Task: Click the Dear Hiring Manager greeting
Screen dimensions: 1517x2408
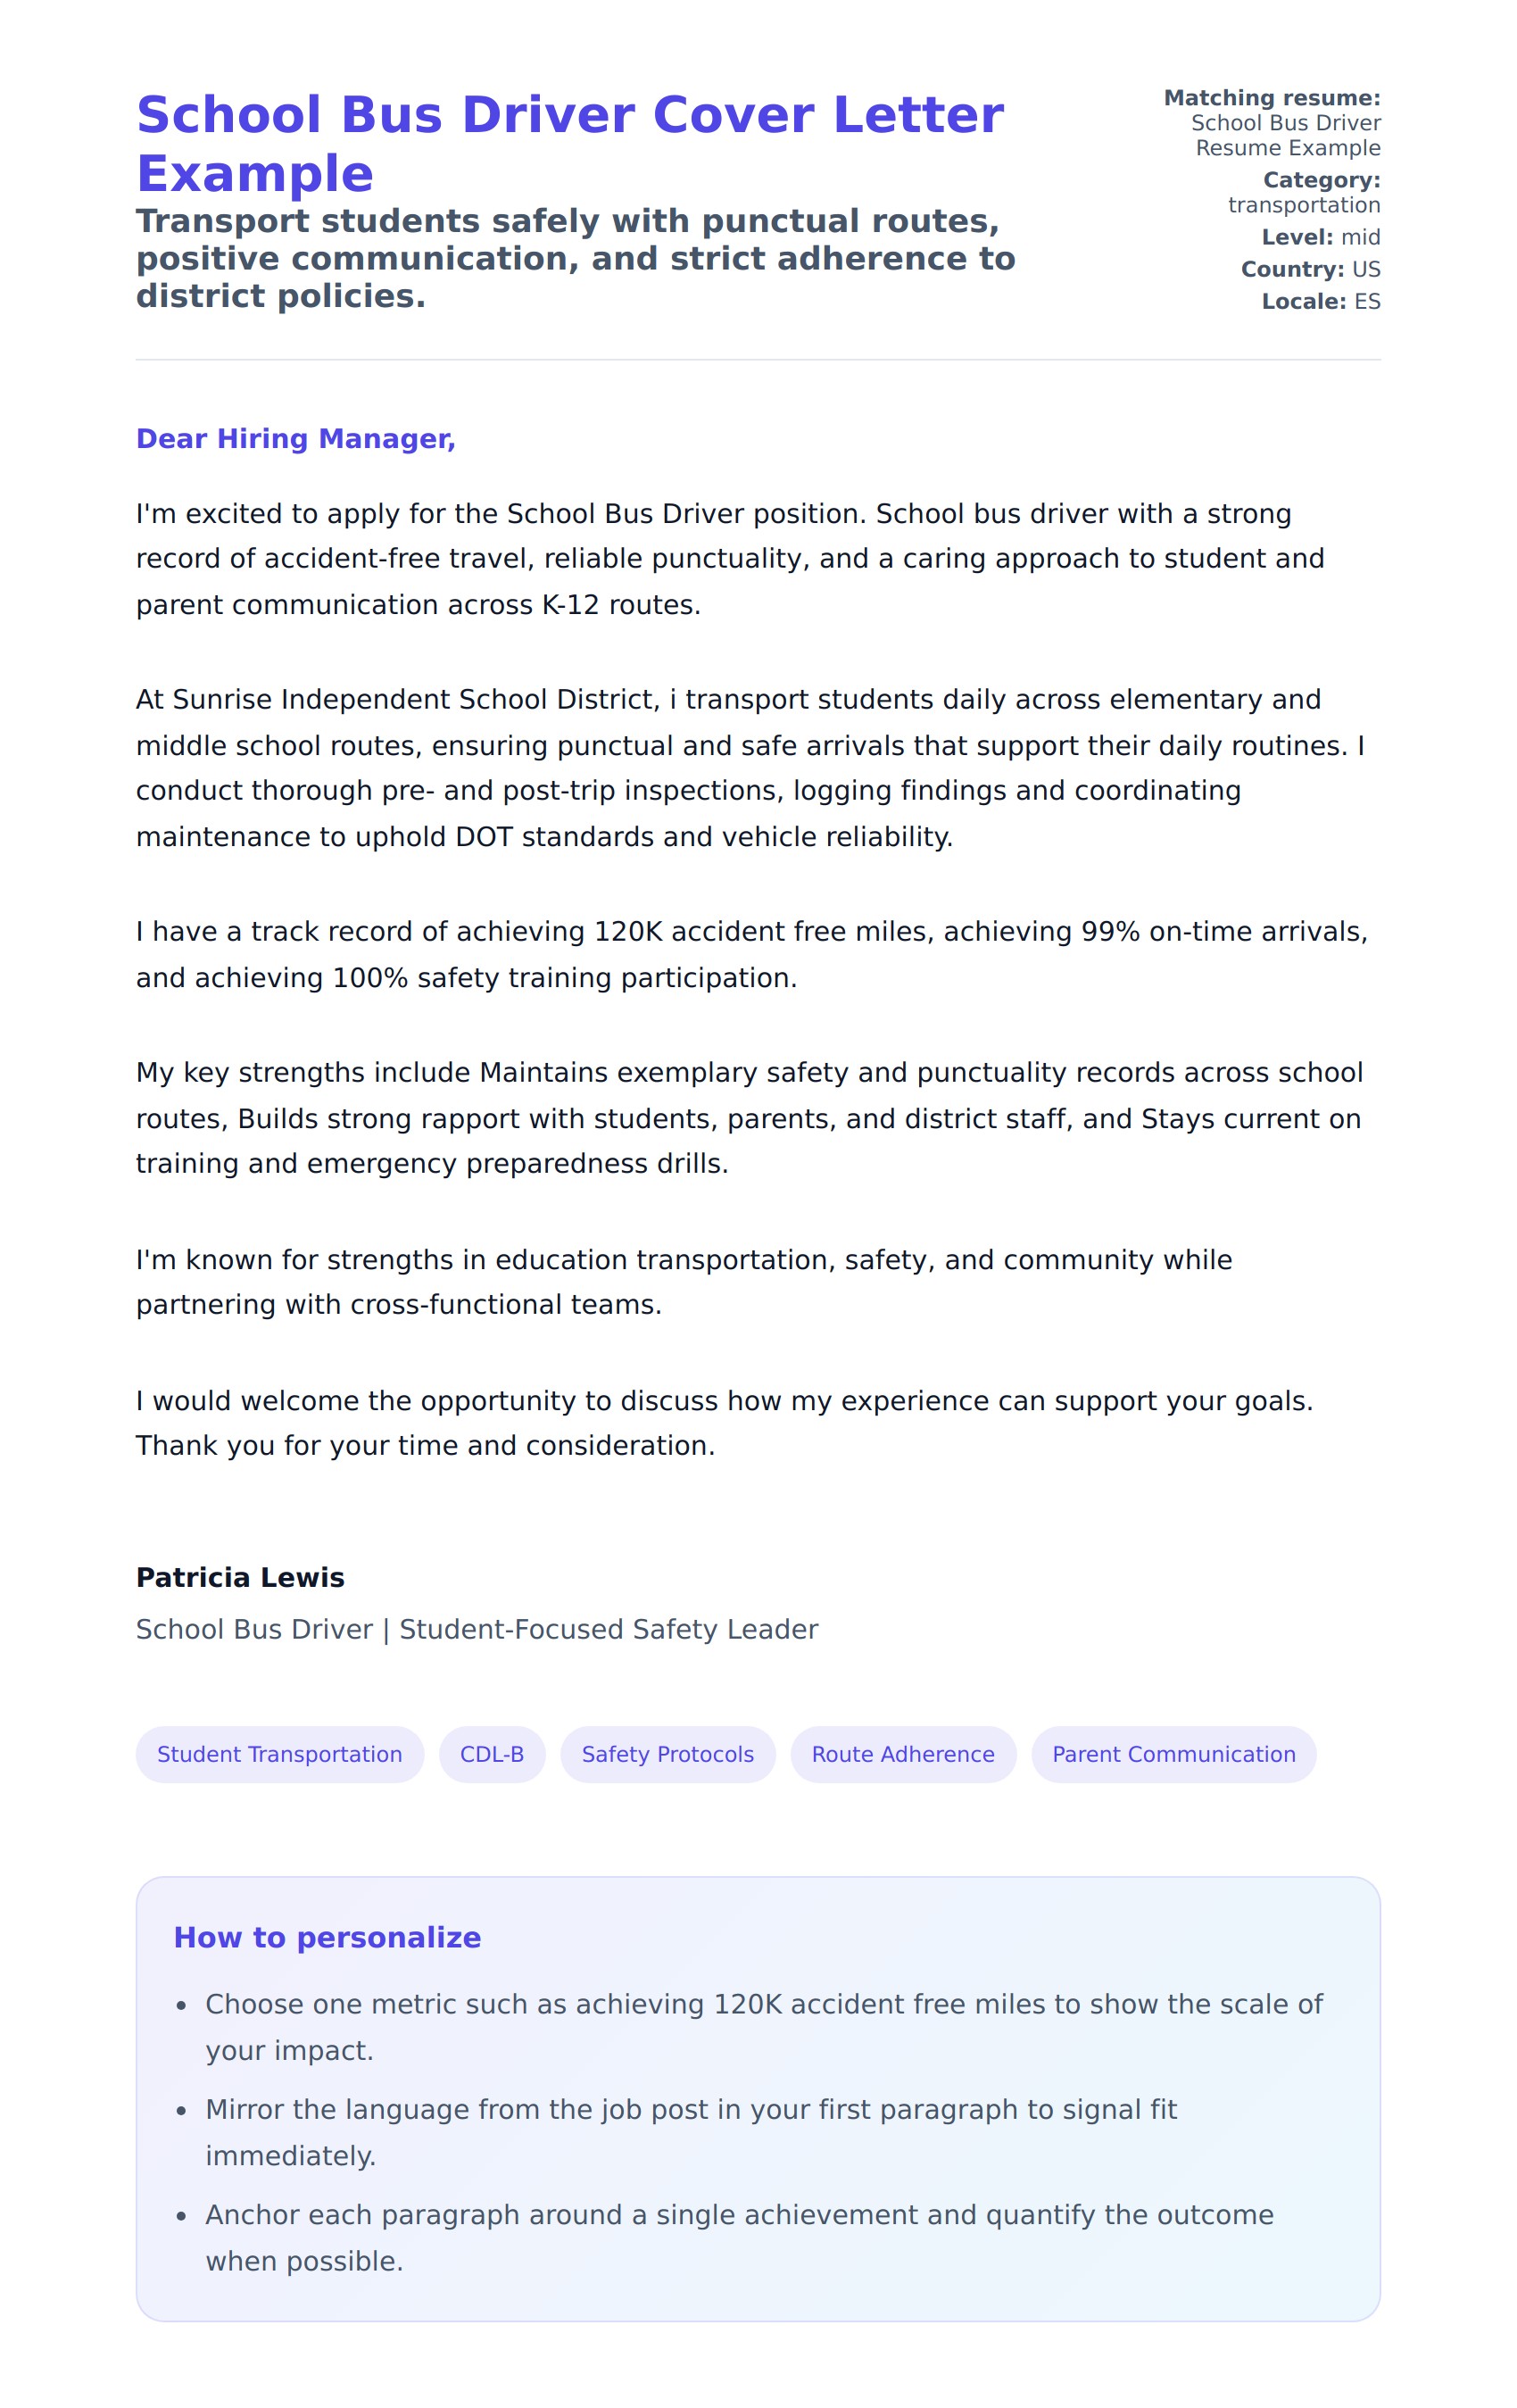Action: [x=295, y=439]
